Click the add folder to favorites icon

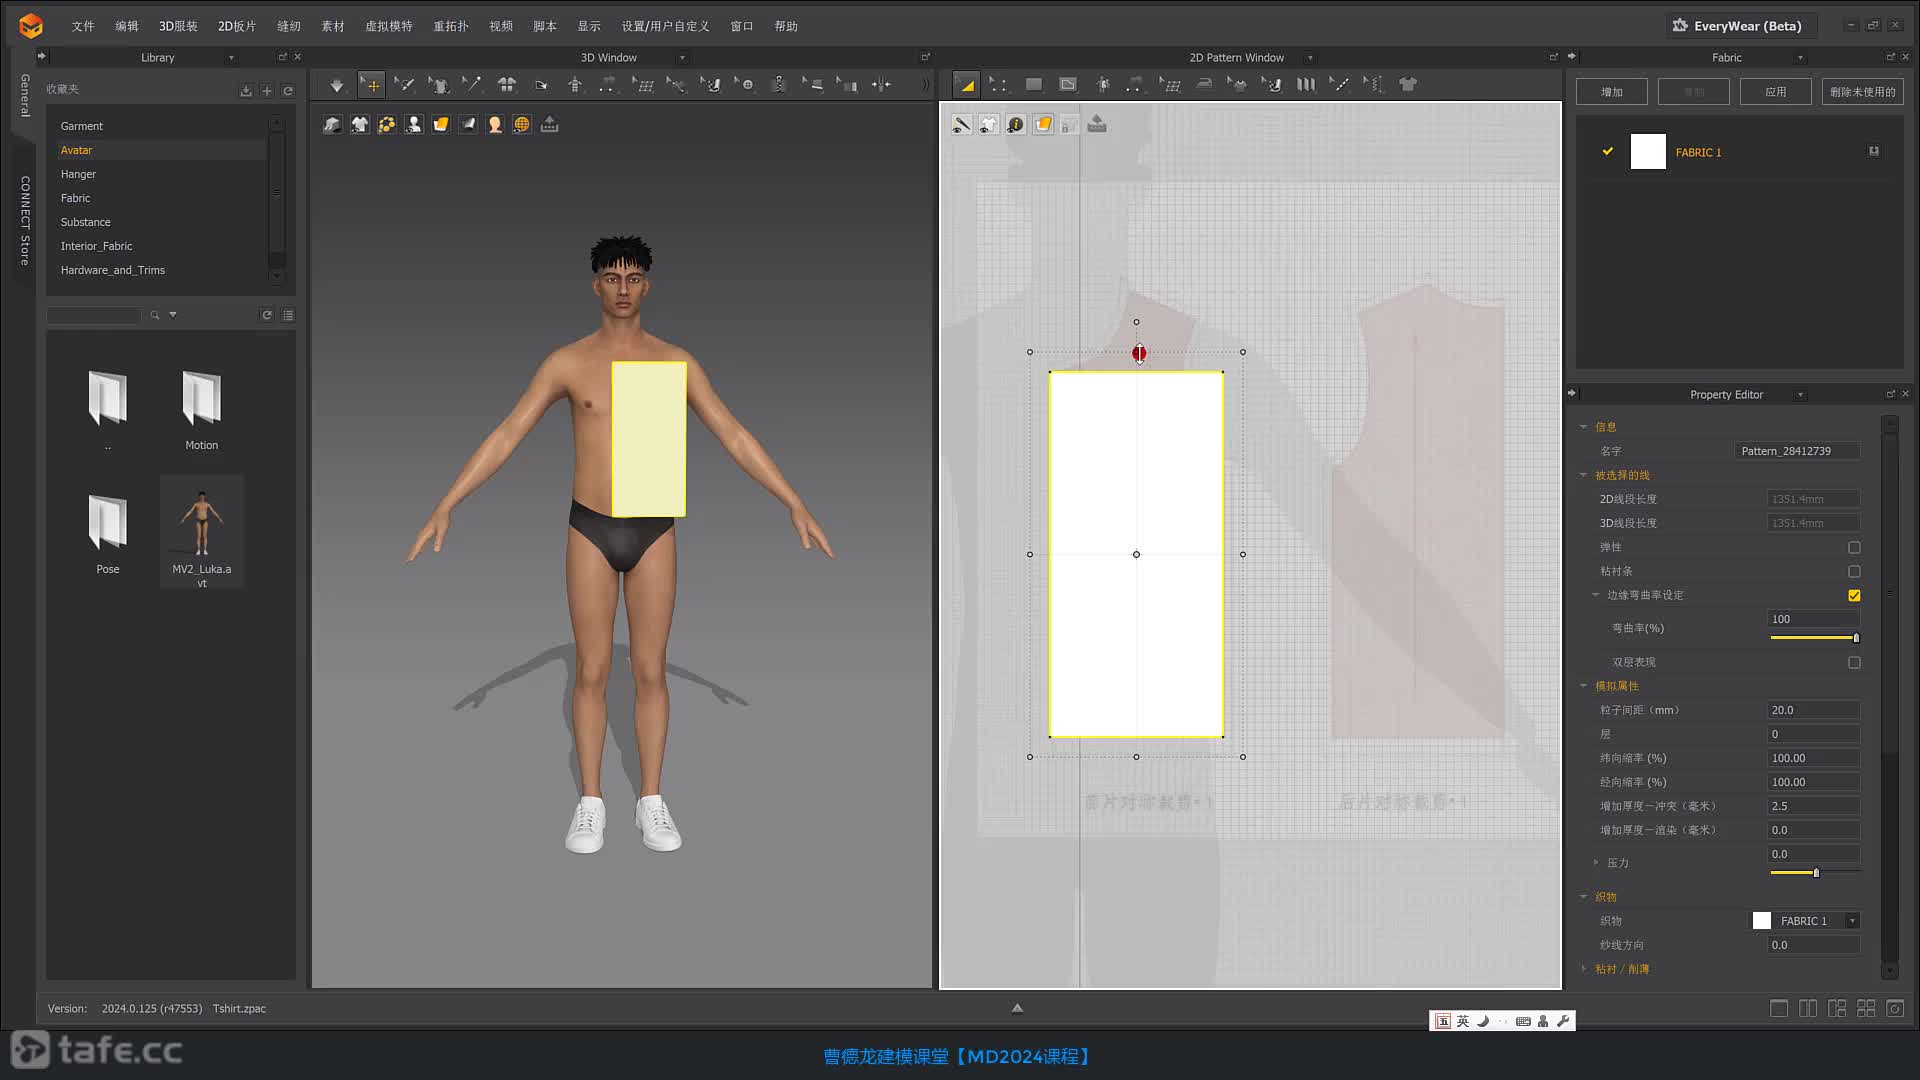(x=267, y=91)
